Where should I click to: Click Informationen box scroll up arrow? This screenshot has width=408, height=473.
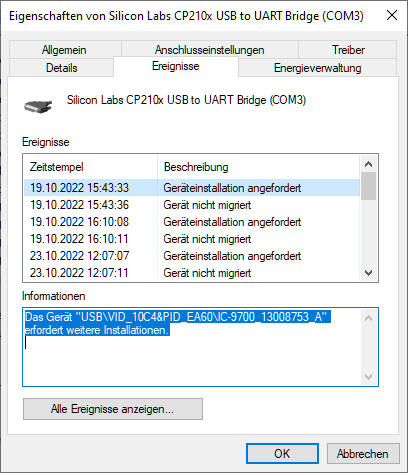[368, 318]
